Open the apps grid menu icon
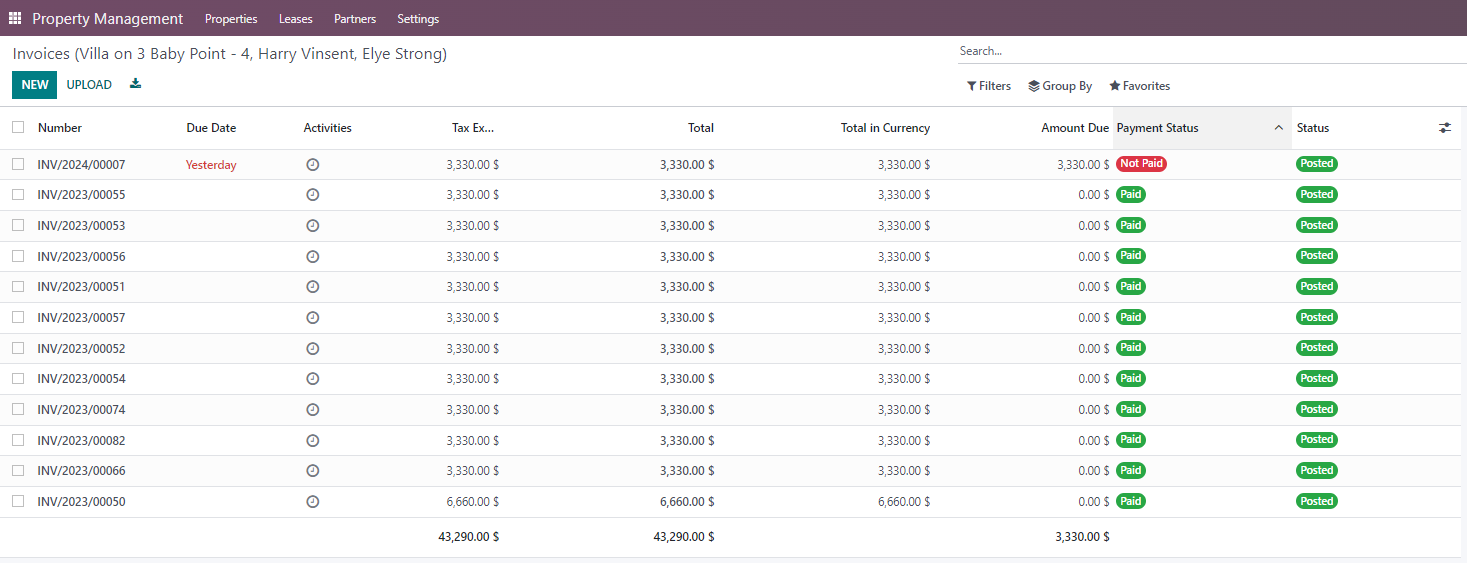The width and height of the screenshot is (1467, 563). click(15, 18)
